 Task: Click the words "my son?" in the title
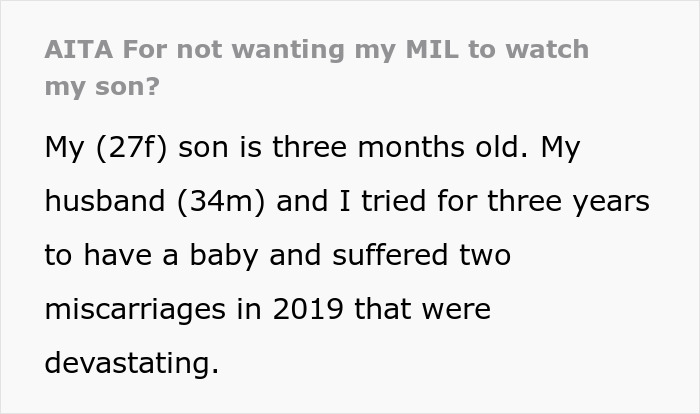(101, 87)
